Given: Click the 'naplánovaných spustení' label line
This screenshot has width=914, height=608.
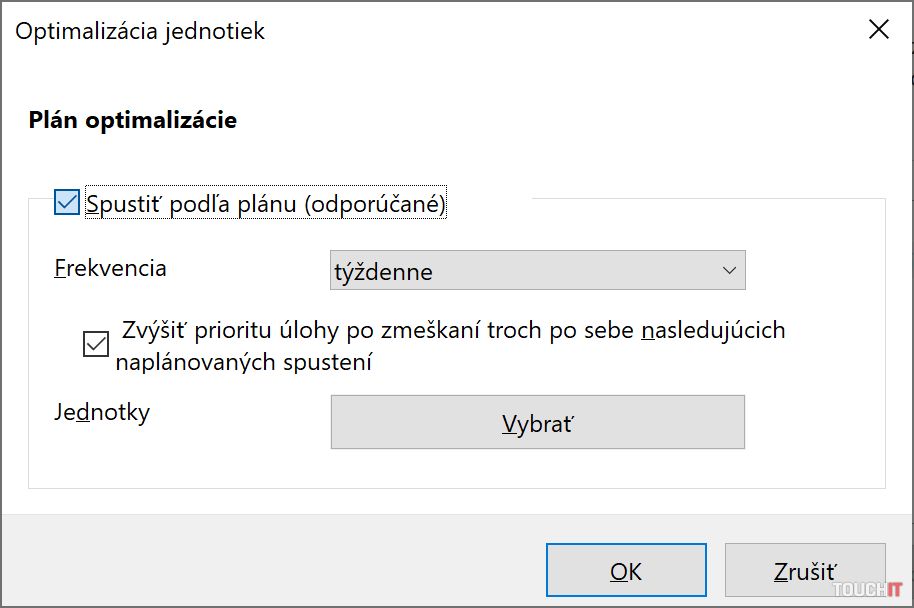Looking at the screenshot, I should click(x=244, y=362).
